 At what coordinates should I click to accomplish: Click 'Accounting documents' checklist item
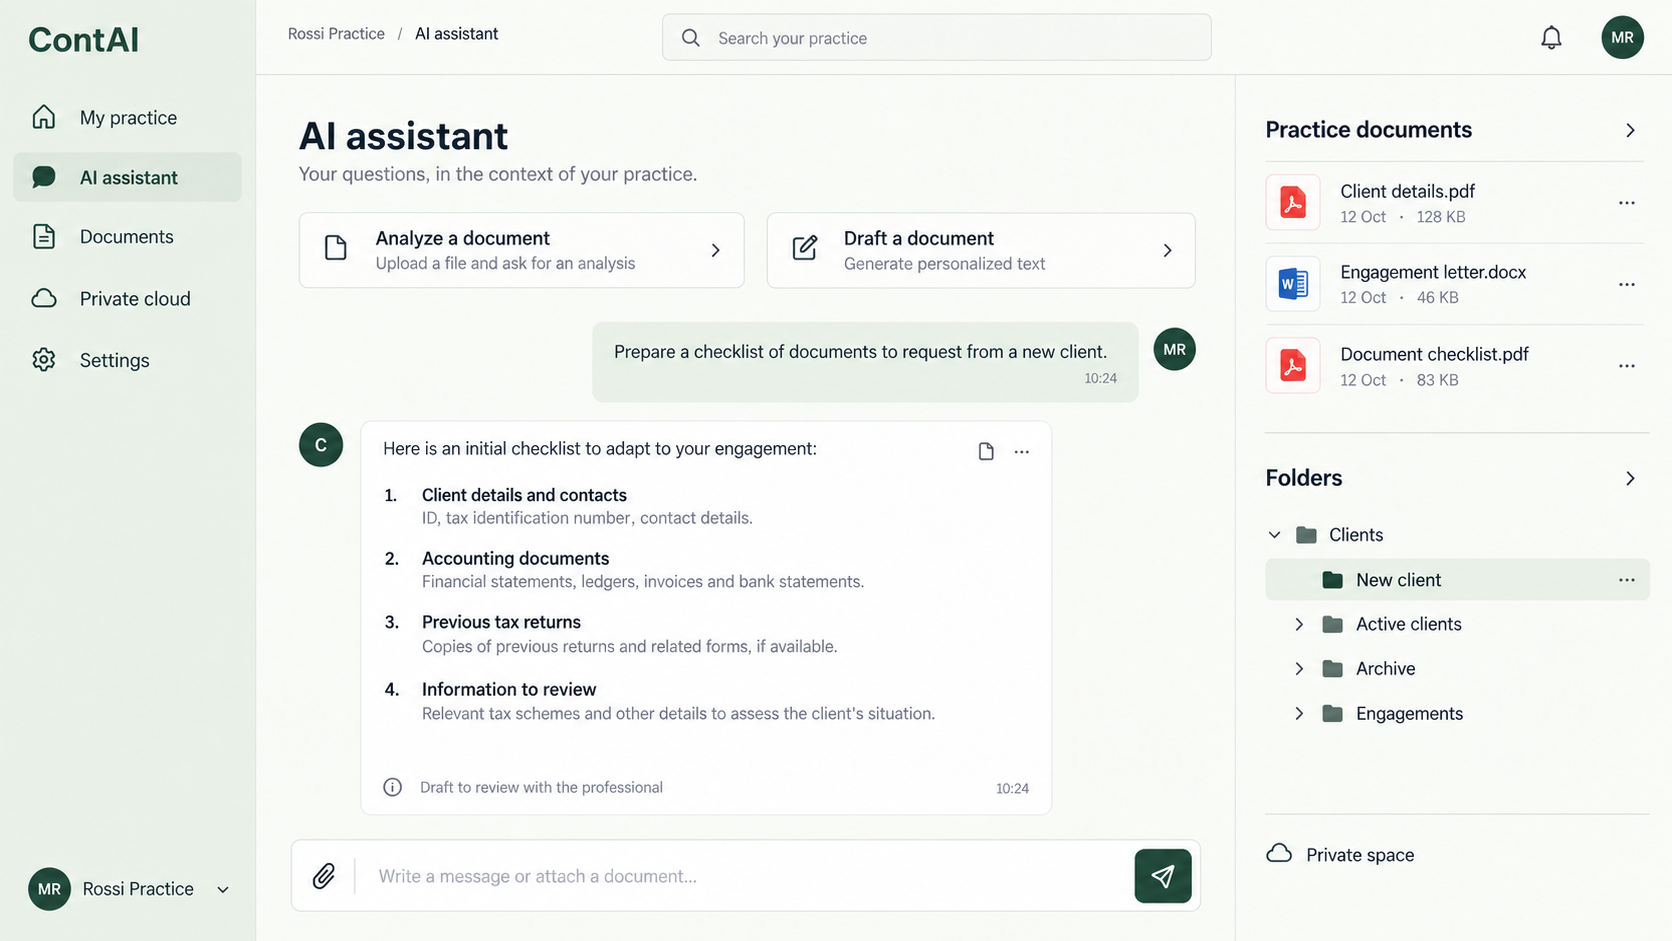click(x=515, y=558)
